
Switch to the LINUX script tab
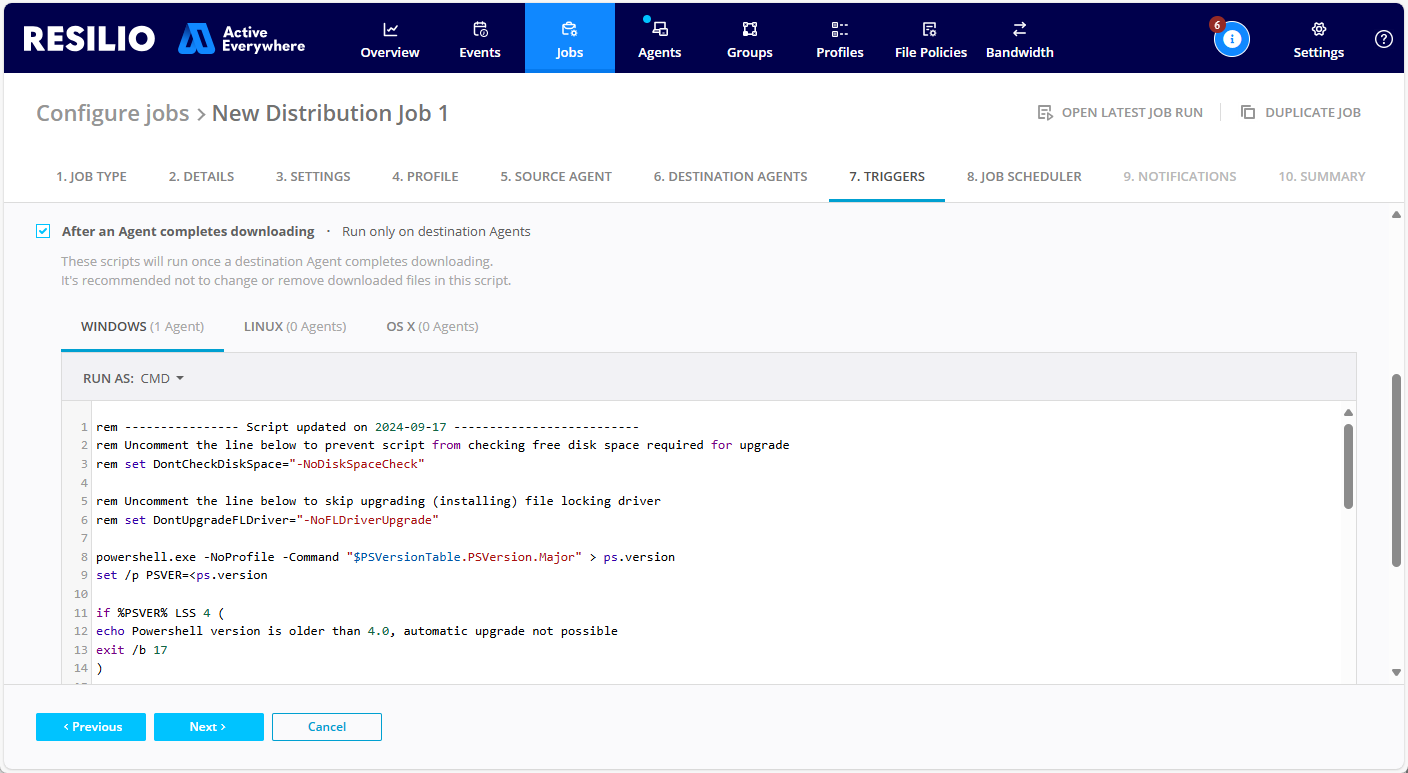tap(295, 327)
